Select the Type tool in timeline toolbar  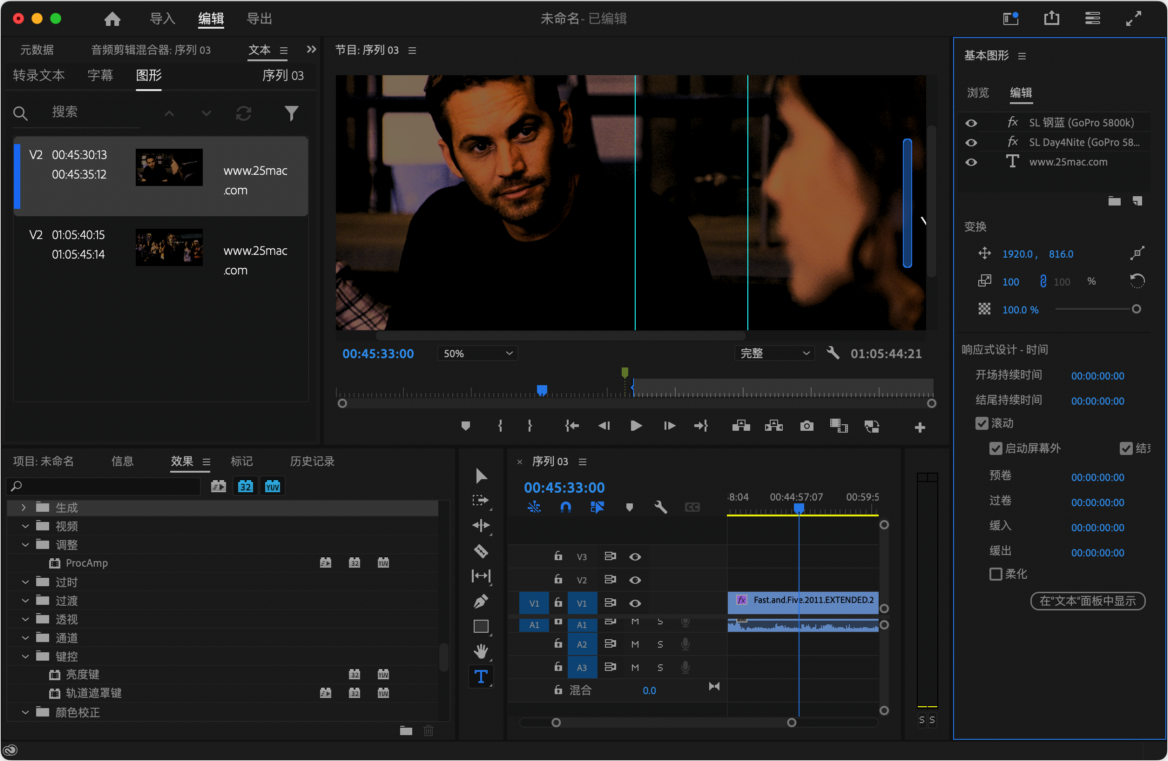point(480,677)
